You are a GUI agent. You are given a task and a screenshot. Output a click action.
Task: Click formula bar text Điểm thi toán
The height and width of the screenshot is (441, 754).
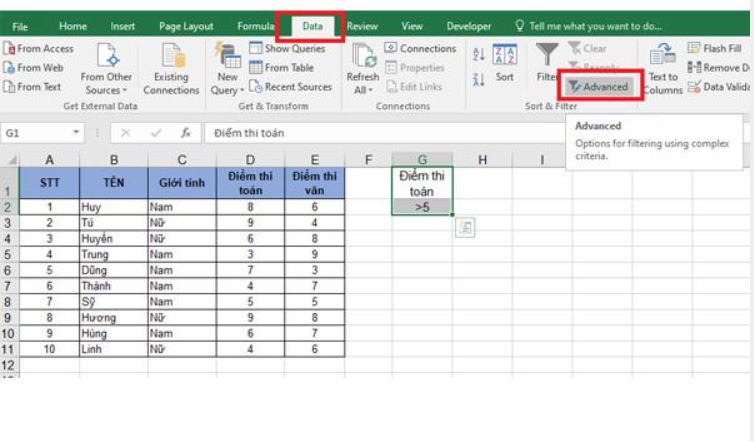[249, 133]
